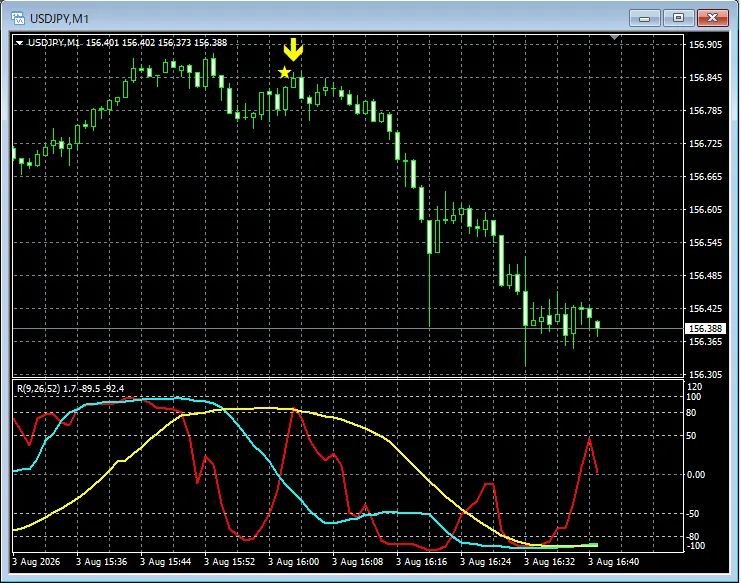The height and width of the screenshot is (583, 741).
Task: Click the 156.665 price scale value
Action: [706, 177]
